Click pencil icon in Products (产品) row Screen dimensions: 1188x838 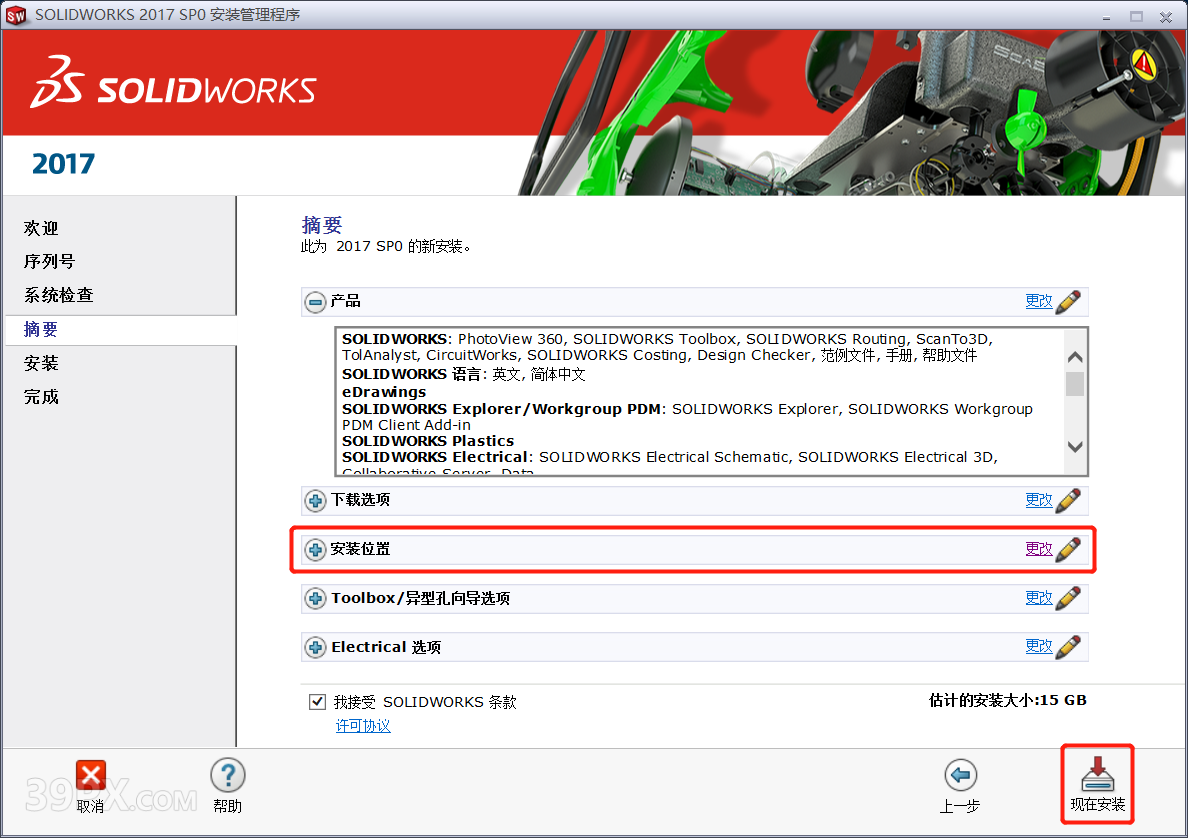1068,301
